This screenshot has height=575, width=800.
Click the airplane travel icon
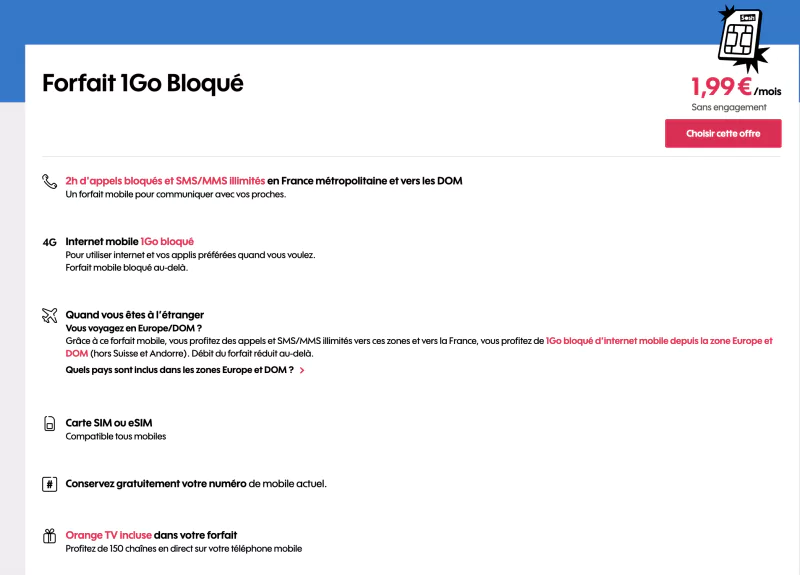click(x=49, y=315)
